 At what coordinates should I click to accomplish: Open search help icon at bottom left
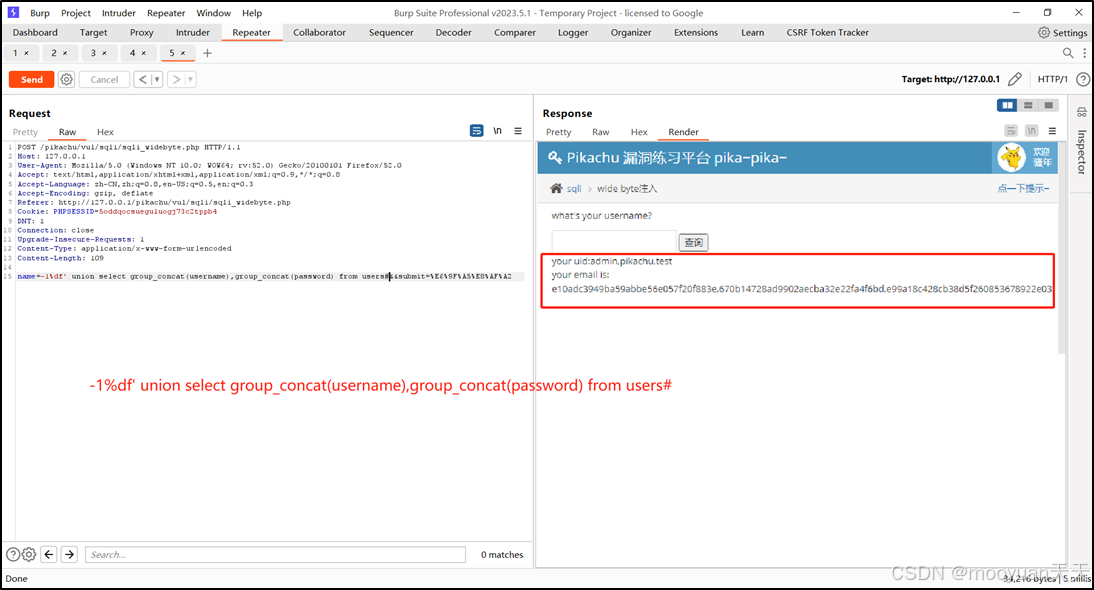click(13, 554)
